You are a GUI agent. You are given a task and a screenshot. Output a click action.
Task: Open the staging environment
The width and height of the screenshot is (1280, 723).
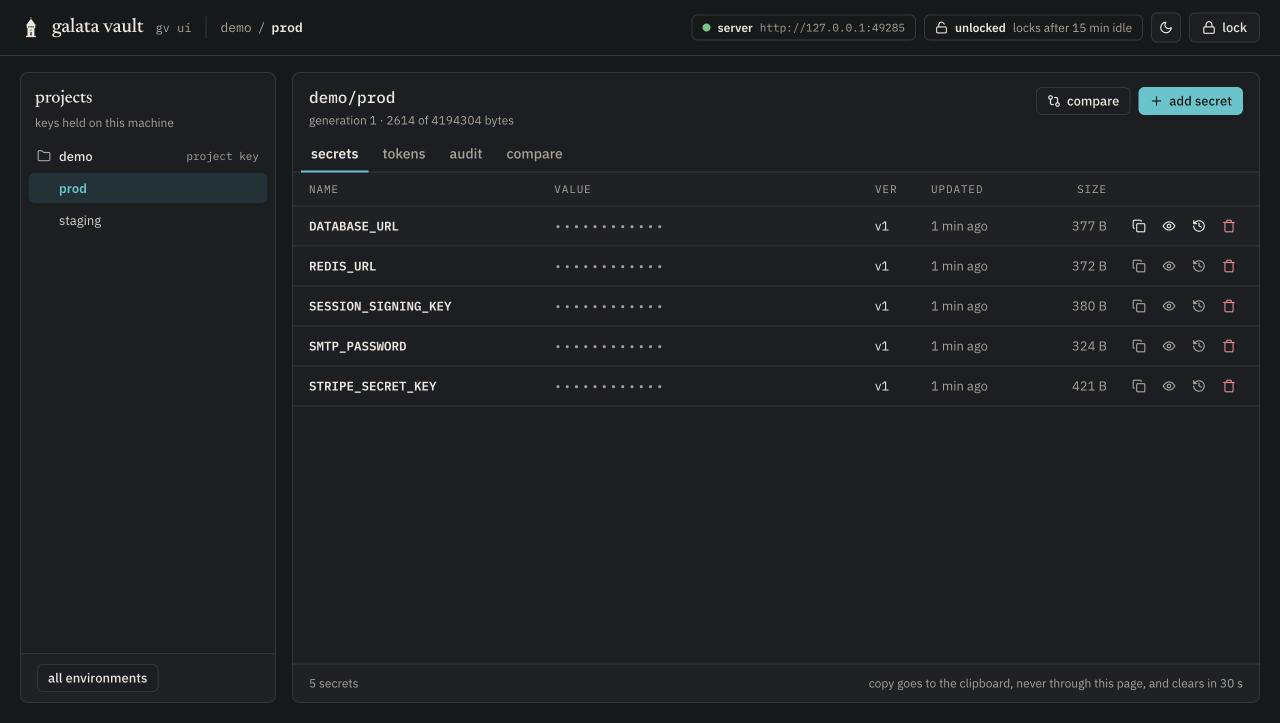[x=148, y=220]
